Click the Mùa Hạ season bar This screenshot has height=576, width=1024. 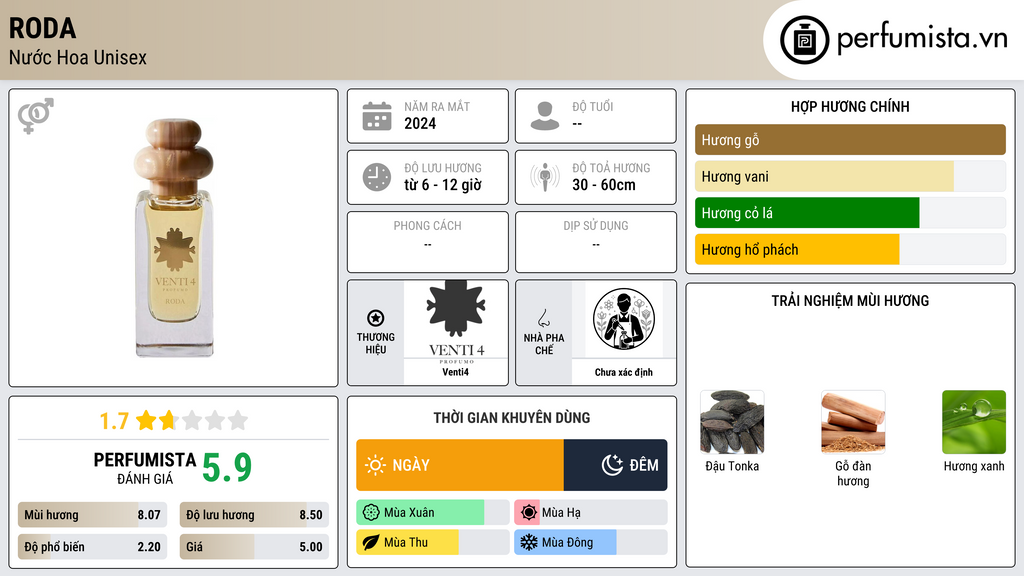tap(590, 513)
